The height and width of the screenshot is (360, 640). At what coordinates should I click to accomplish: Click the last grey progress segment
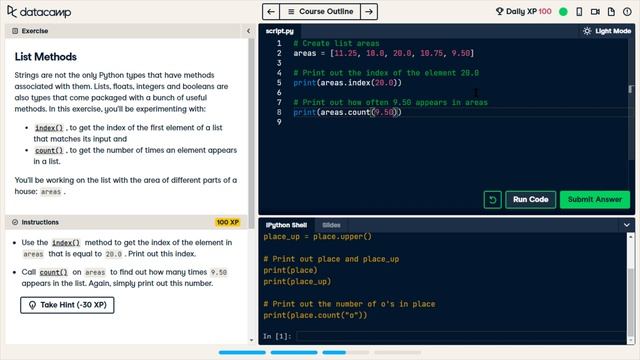[x=398, y=352]
